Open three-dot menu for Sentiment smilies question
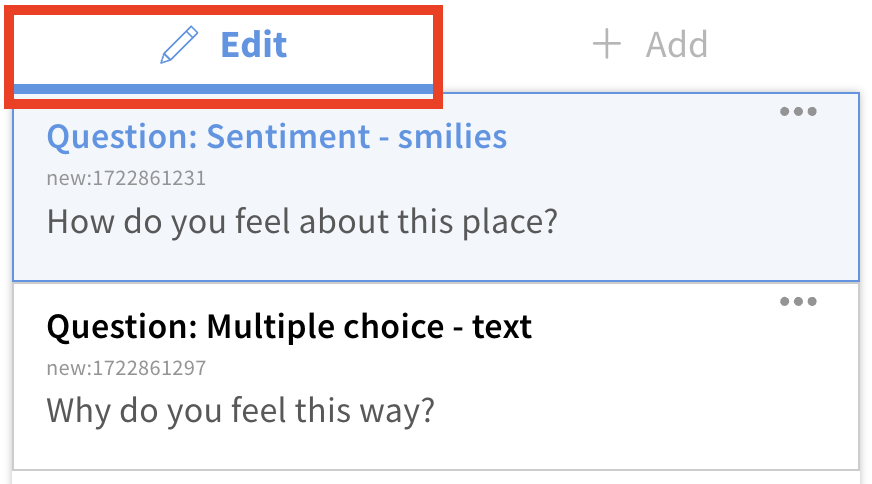This screenshot has width=872, height=484. [798, 112]
